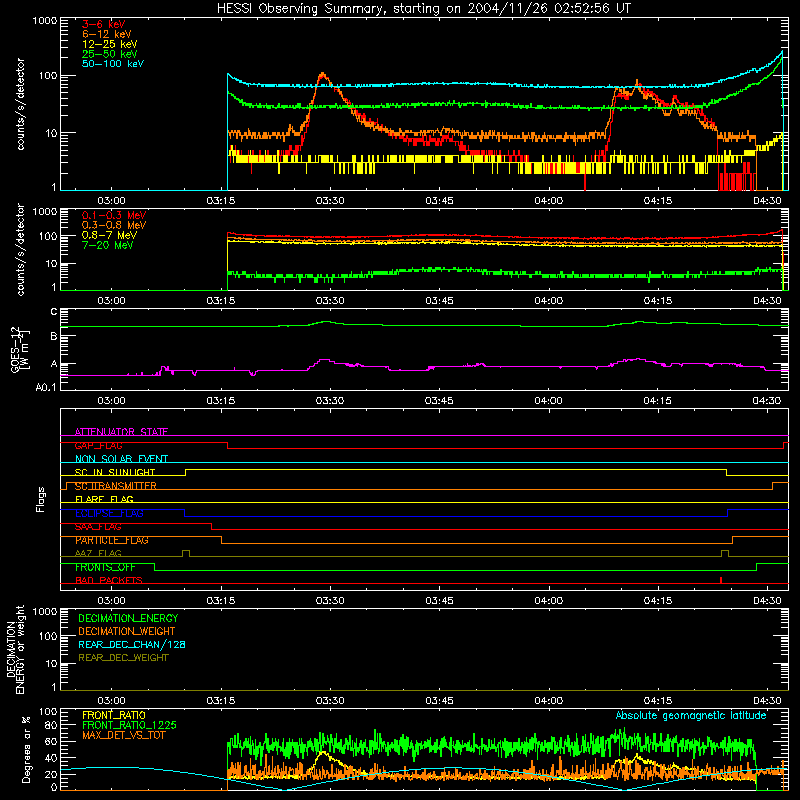Pick the 25-50 keV legend label
Screen dimensions: 800x800
tap(110, 54)
